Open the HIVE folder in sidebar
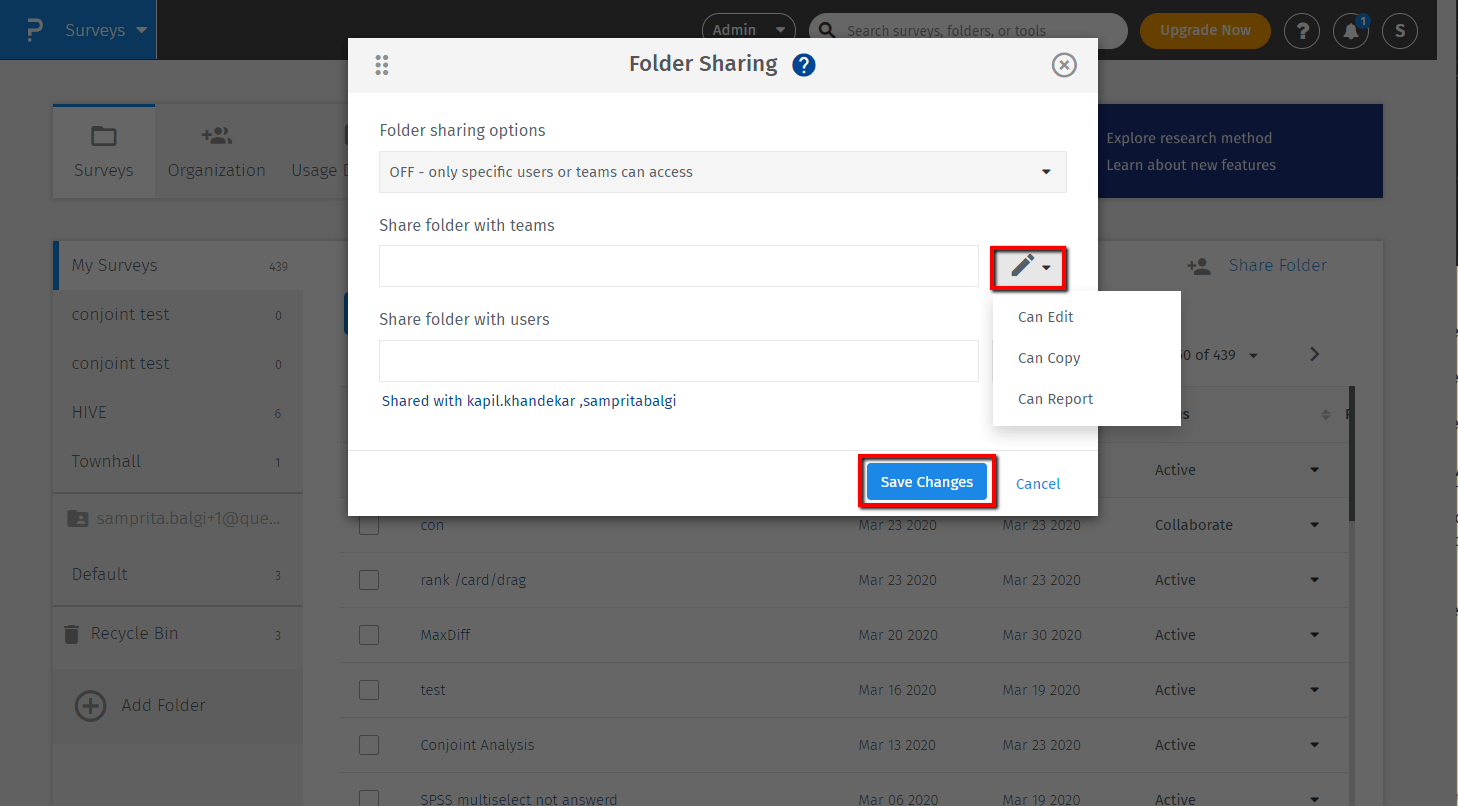Image resolution: width=1458 pixels, height=806 pixels. coord(89,412)
